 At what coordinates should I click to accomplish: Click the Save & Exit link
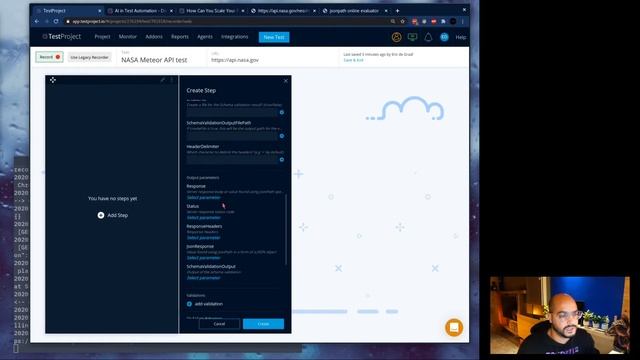tap(353, 60)
